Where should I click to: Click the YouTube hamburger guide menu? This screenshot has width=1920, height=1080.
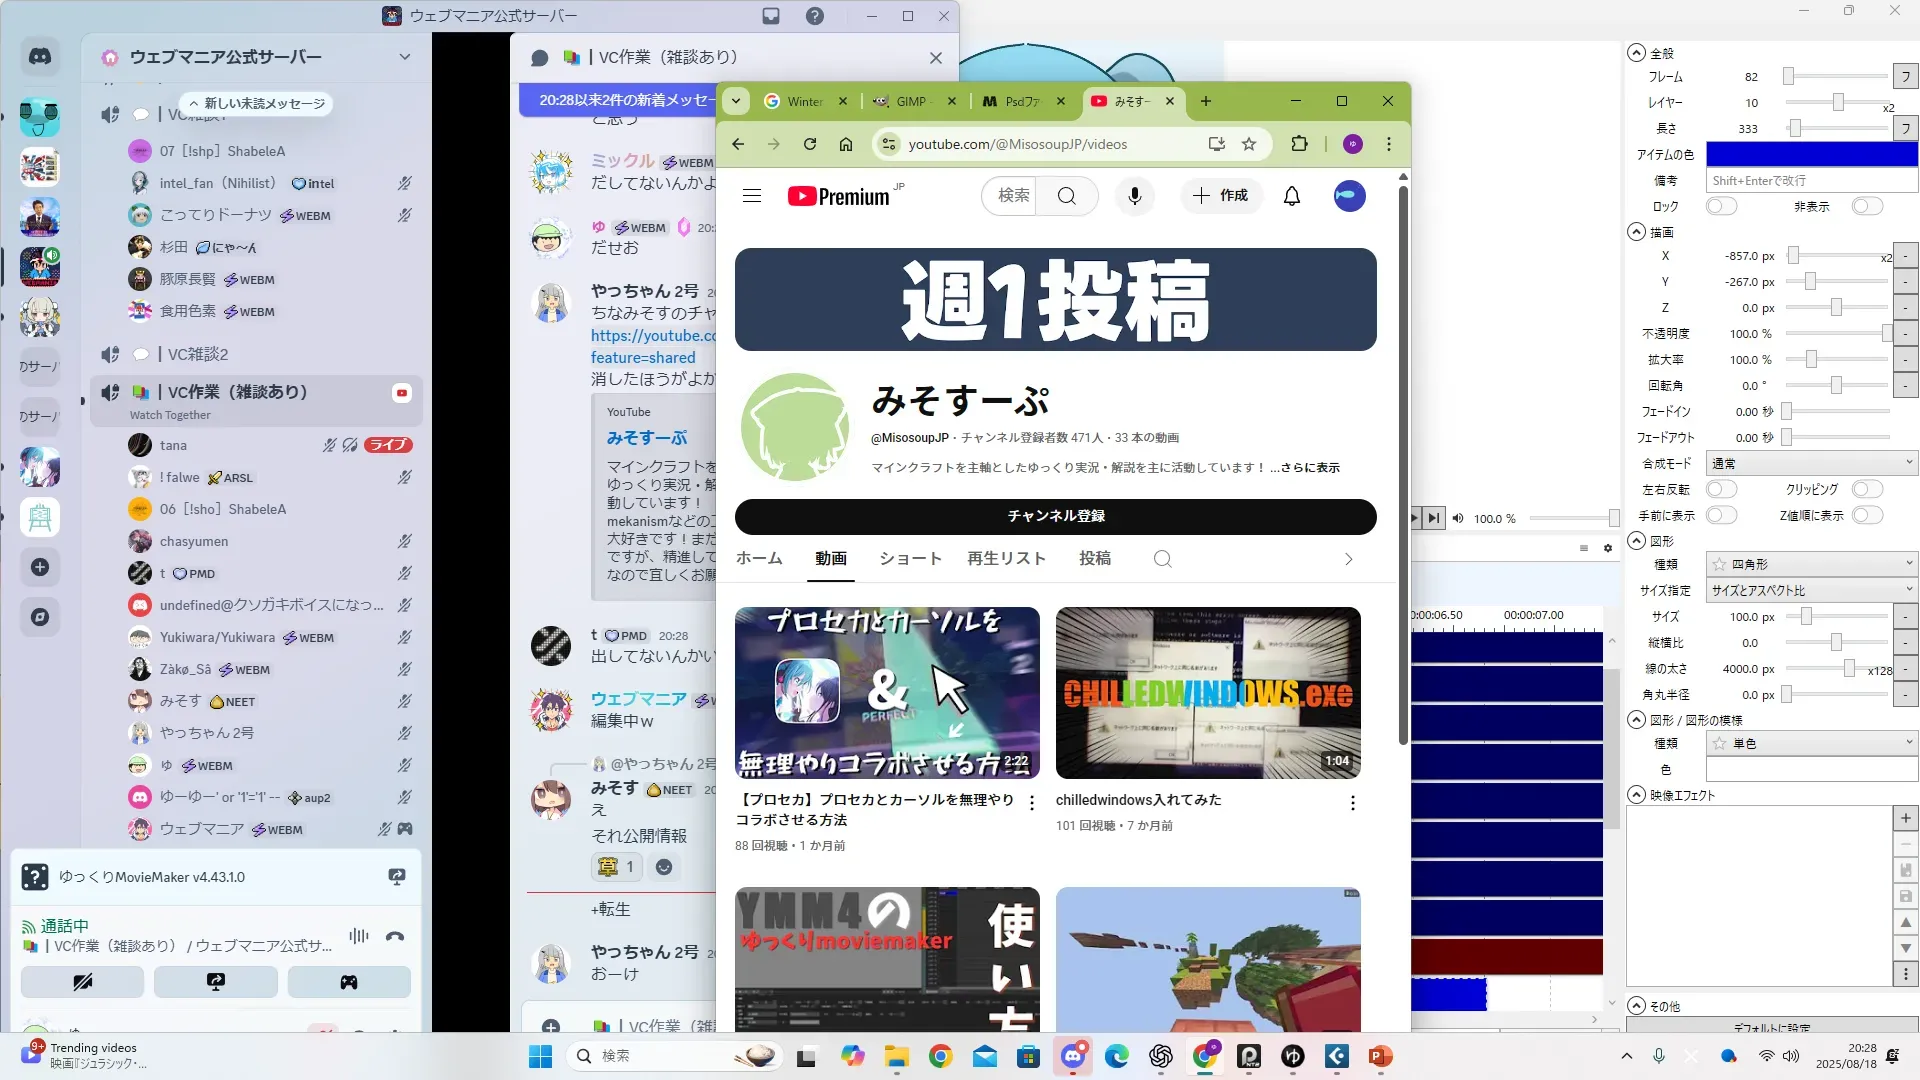click(x=752, y=196)
